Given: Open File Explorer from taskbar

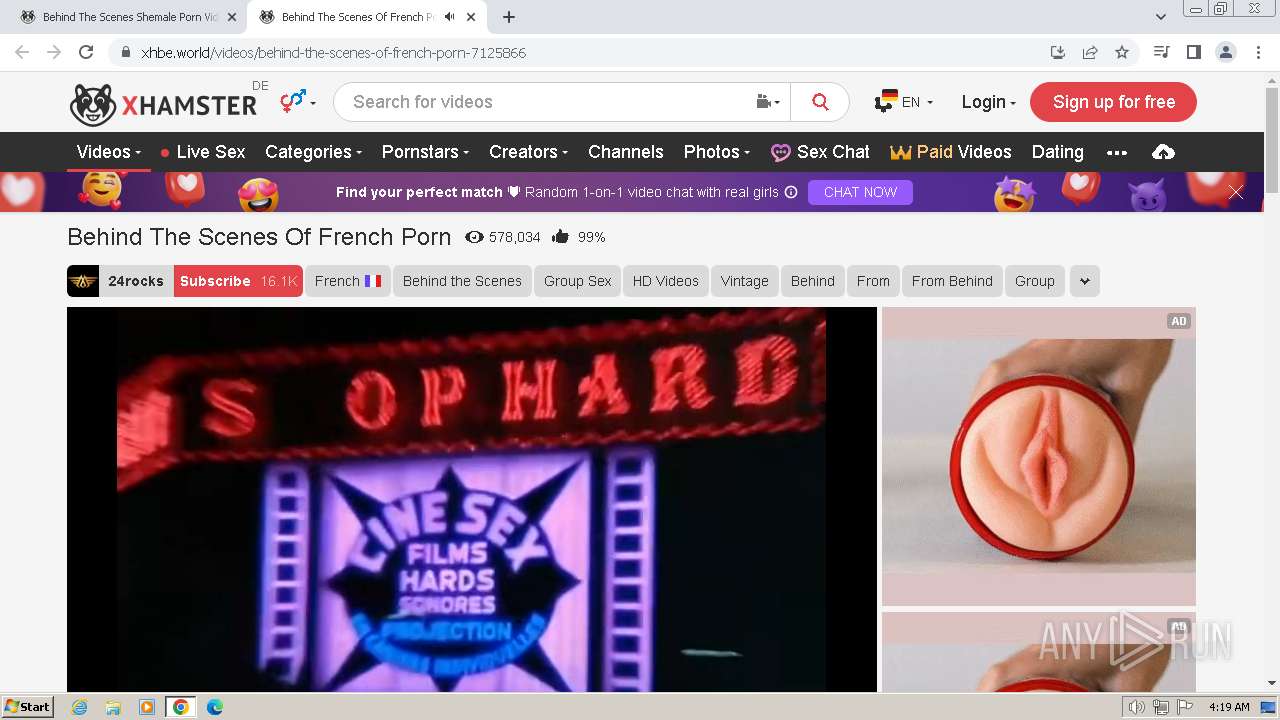Looking at the screenshot, I should (113, 707).
